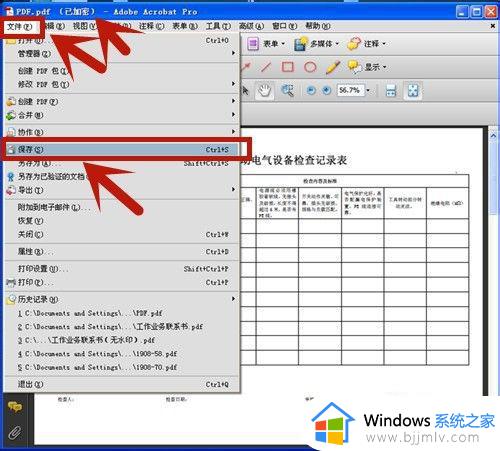Click the 表单 forms toolbar icon
The image size is (500, 451).
[x=253, y=44]
